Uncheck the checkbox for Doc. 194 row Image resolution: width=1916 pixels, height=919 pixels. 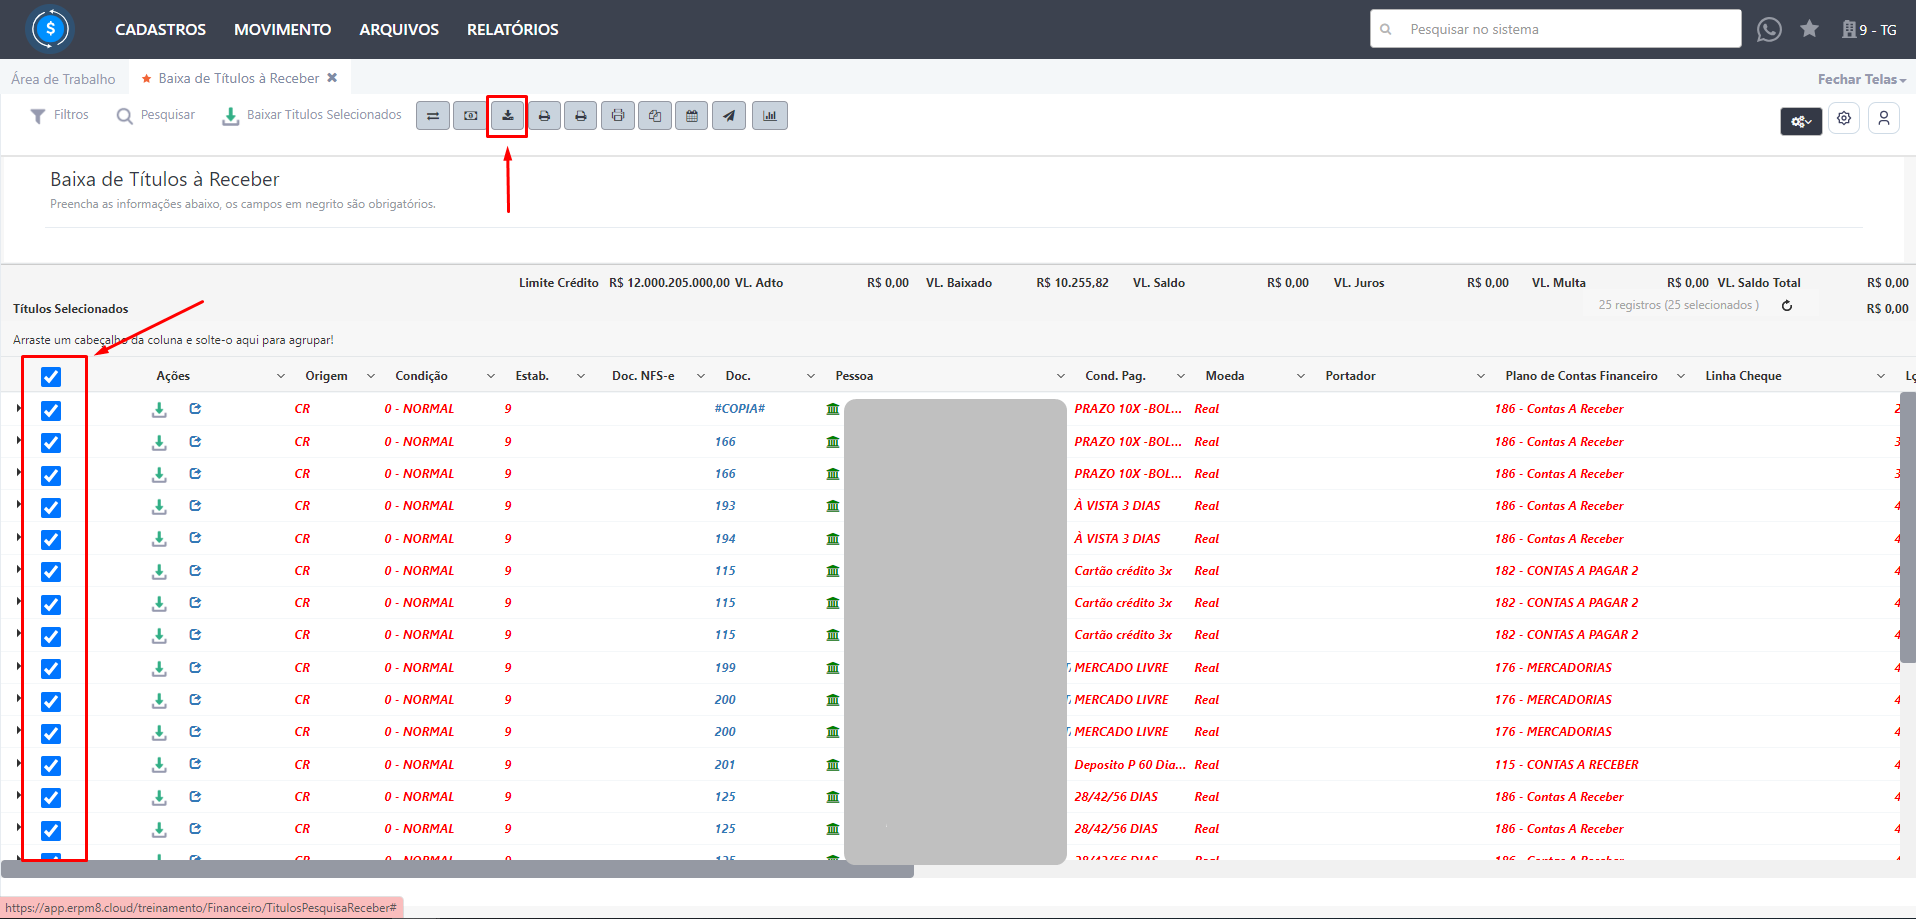tap(51, 540)
